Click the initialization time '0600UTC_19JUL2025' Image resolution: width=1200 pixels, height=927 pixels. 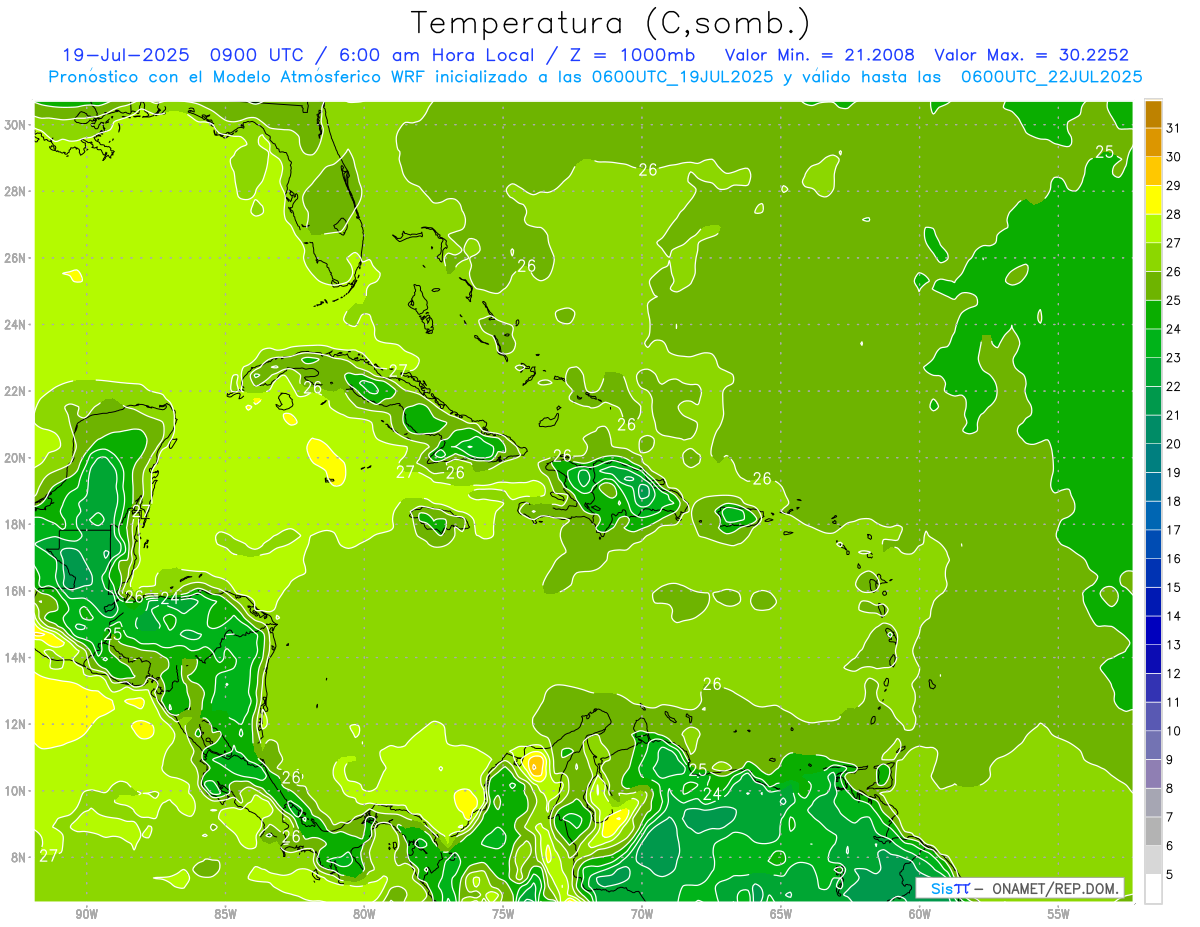[x=682, y=77]
